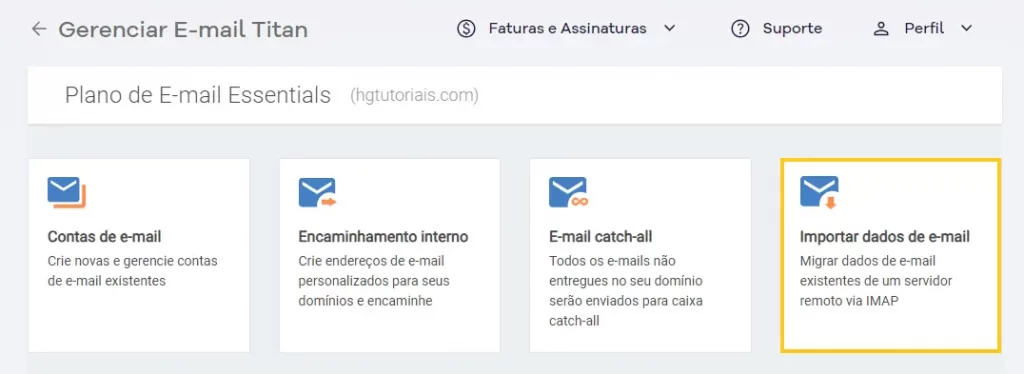Click the catch-all envelope infinity icon
1024x374 pixels.
coord(569,193)
